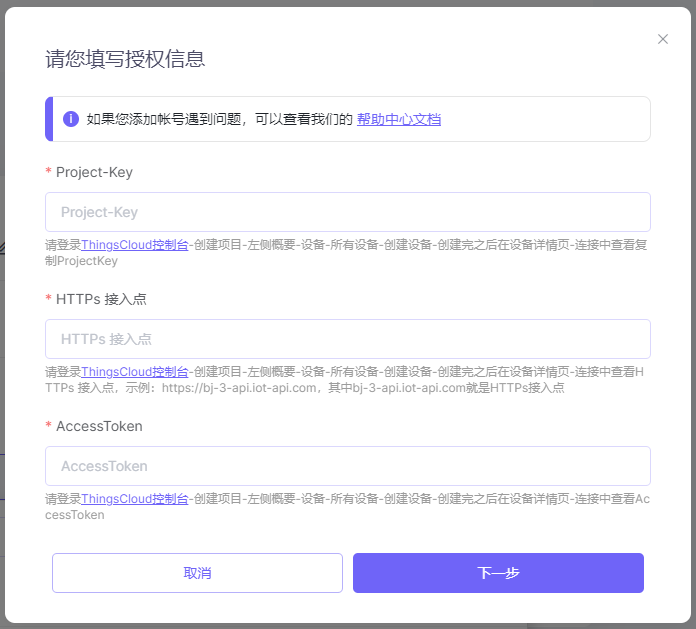696x629 pixels.
Task: Click the red asterisk beside Project-Key
Action: (49, 172)
